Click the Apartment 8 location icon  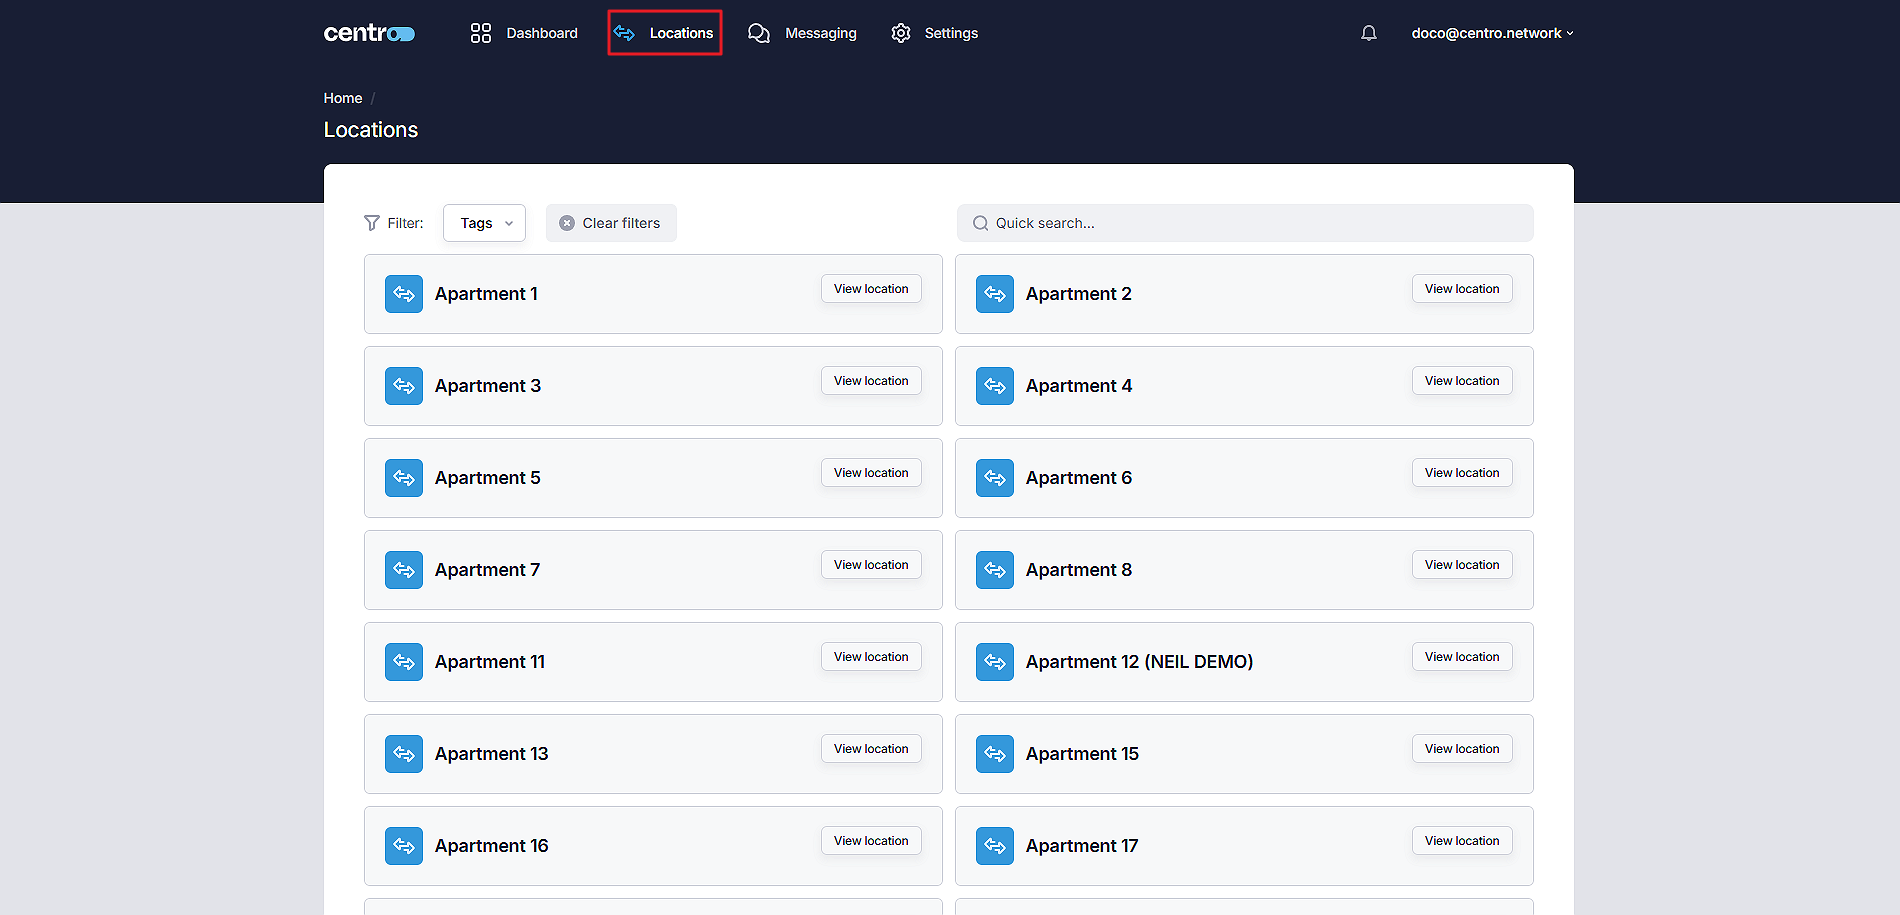point(995,570)
